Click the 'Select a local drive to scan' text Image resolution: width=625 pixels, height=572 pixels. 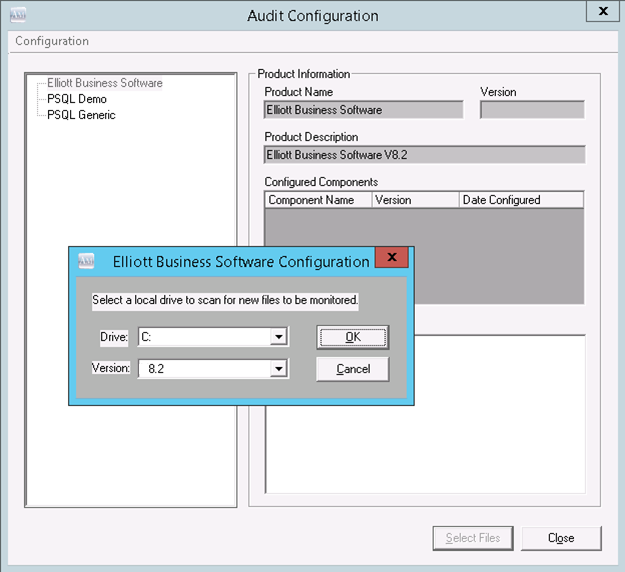[x=225, y=300]
